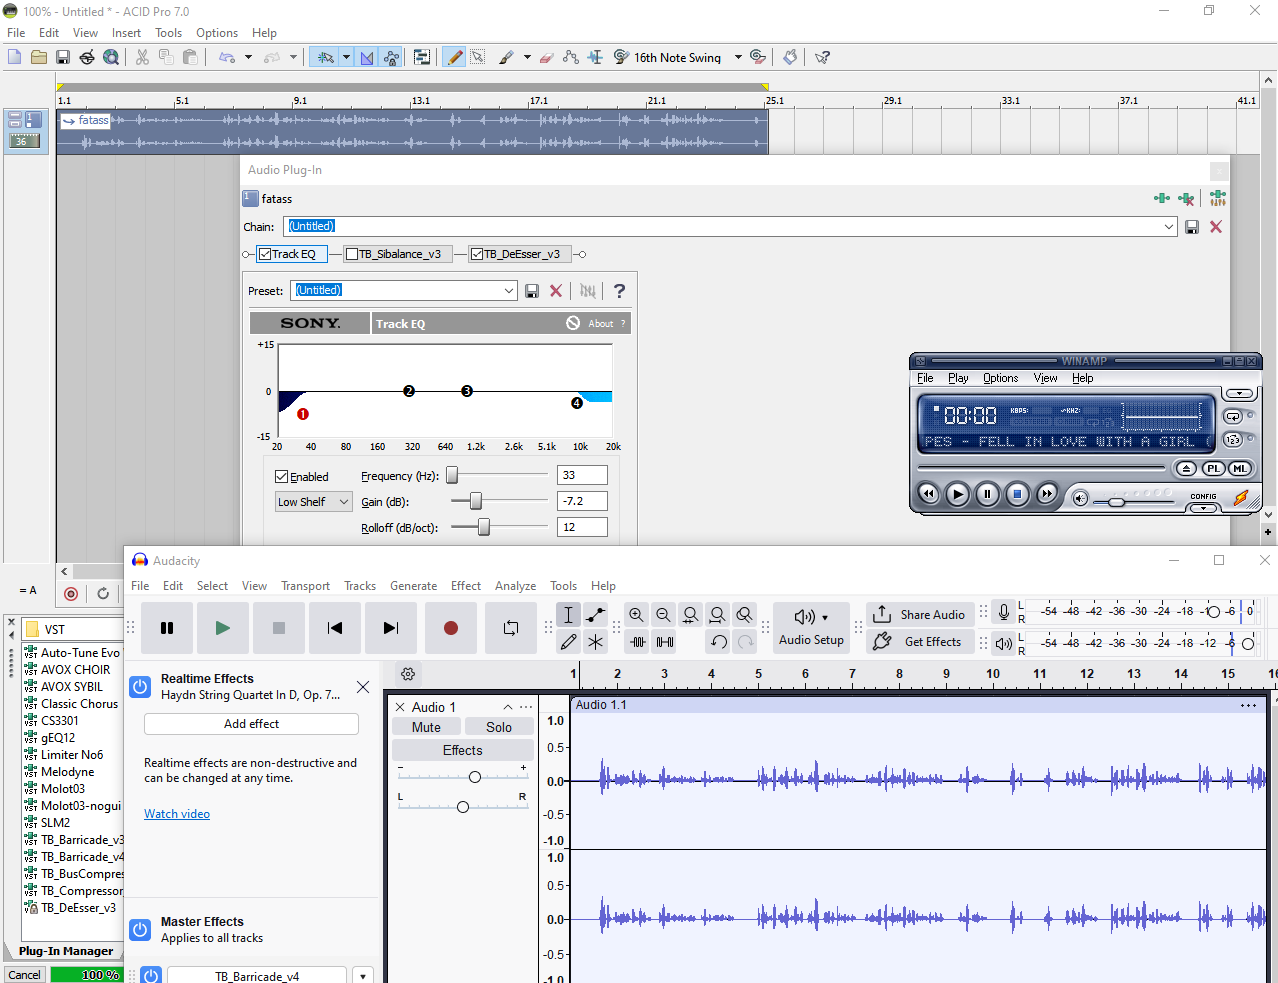Toggle Audacity's Loop button
The height and width of the screenshot is (983, 1278).
(511, 628)
